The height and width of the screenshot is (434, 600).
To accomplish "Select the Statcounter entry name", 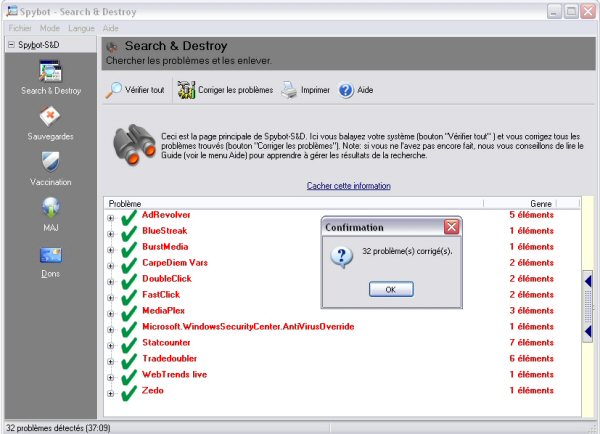I will pos(166,343).
